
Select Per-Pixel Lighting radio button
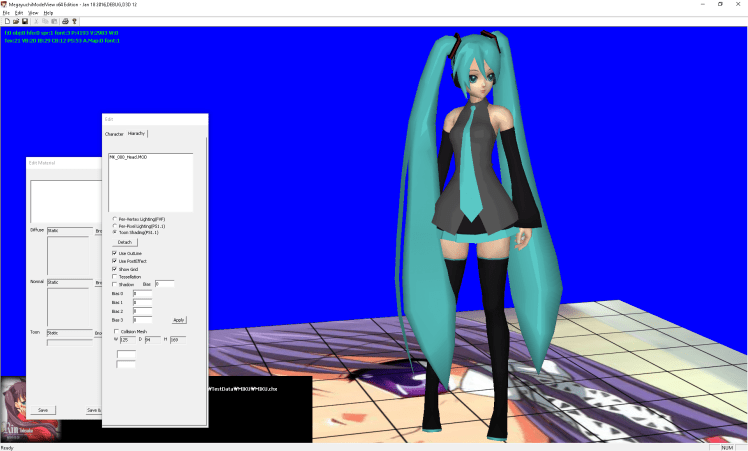tap(115, 226)
